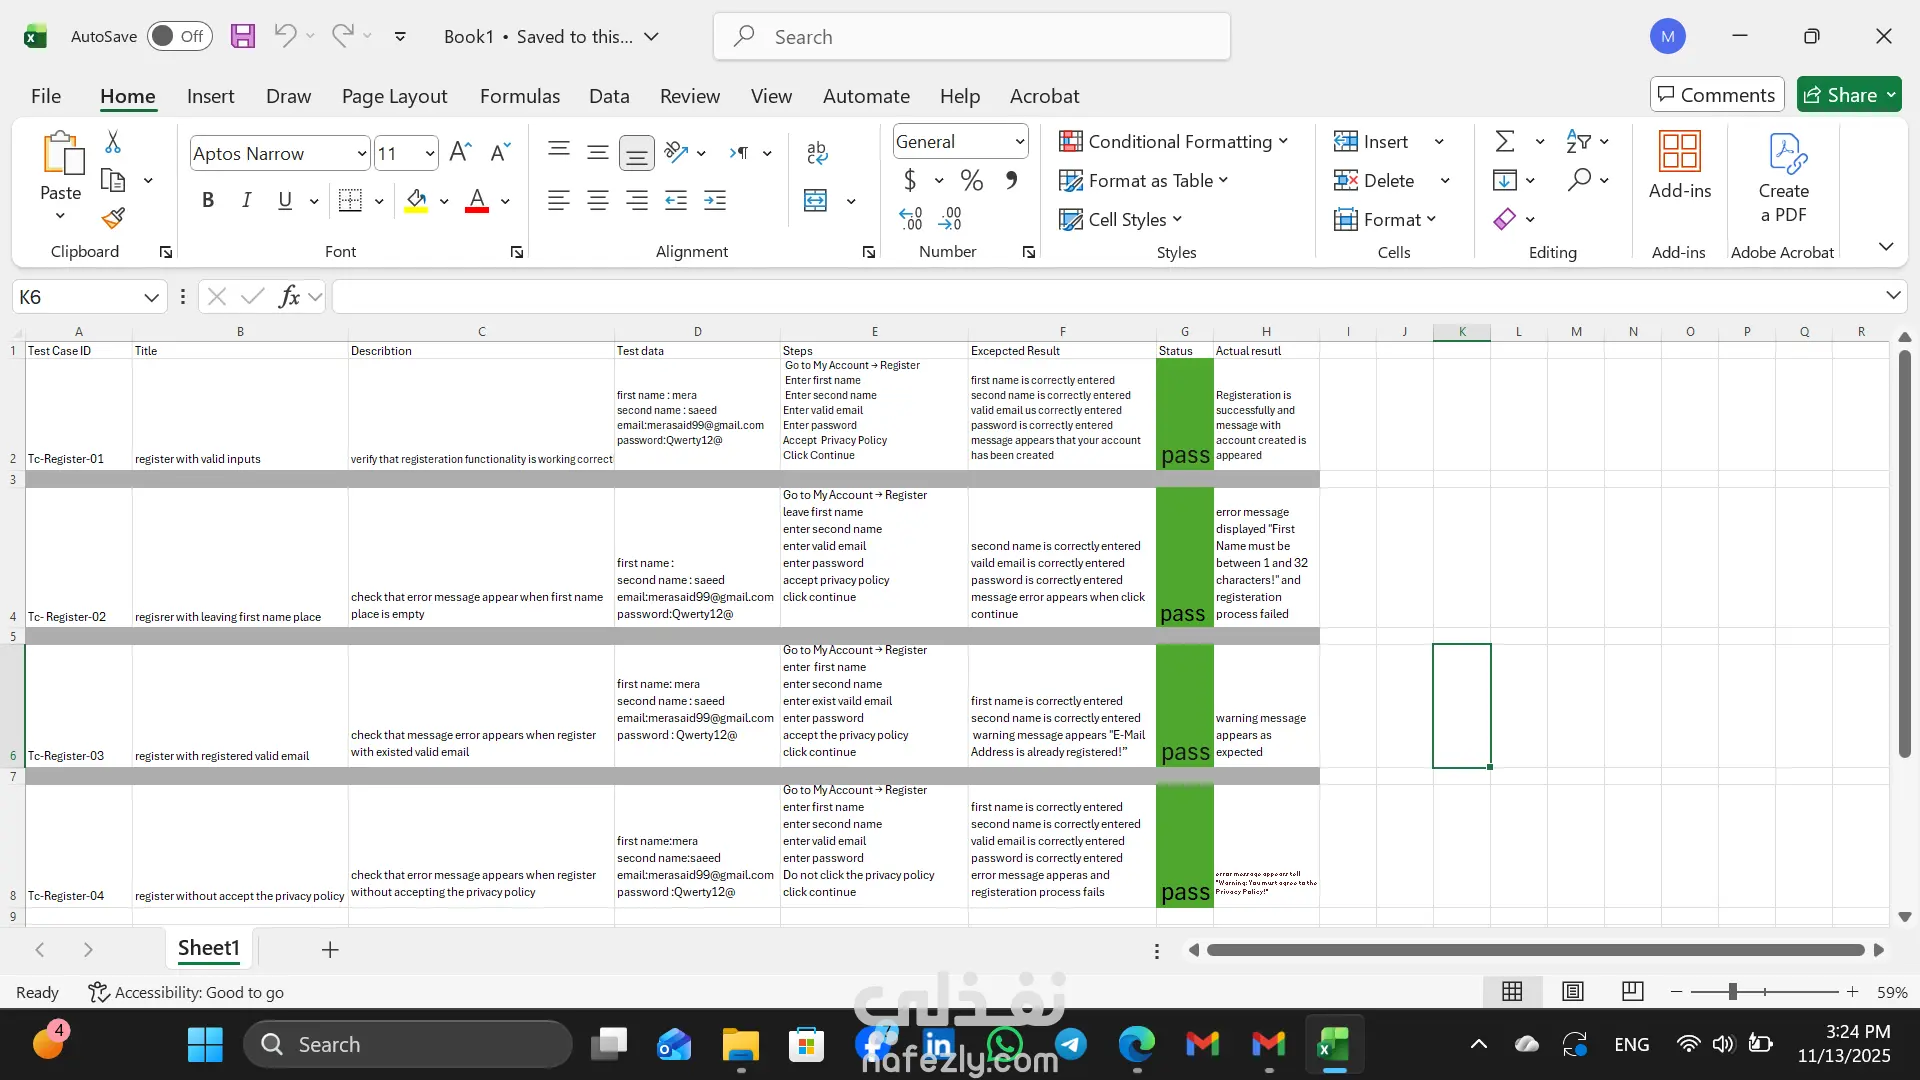
Task: Click the Borders grid icon
Action: click(350, 201)
